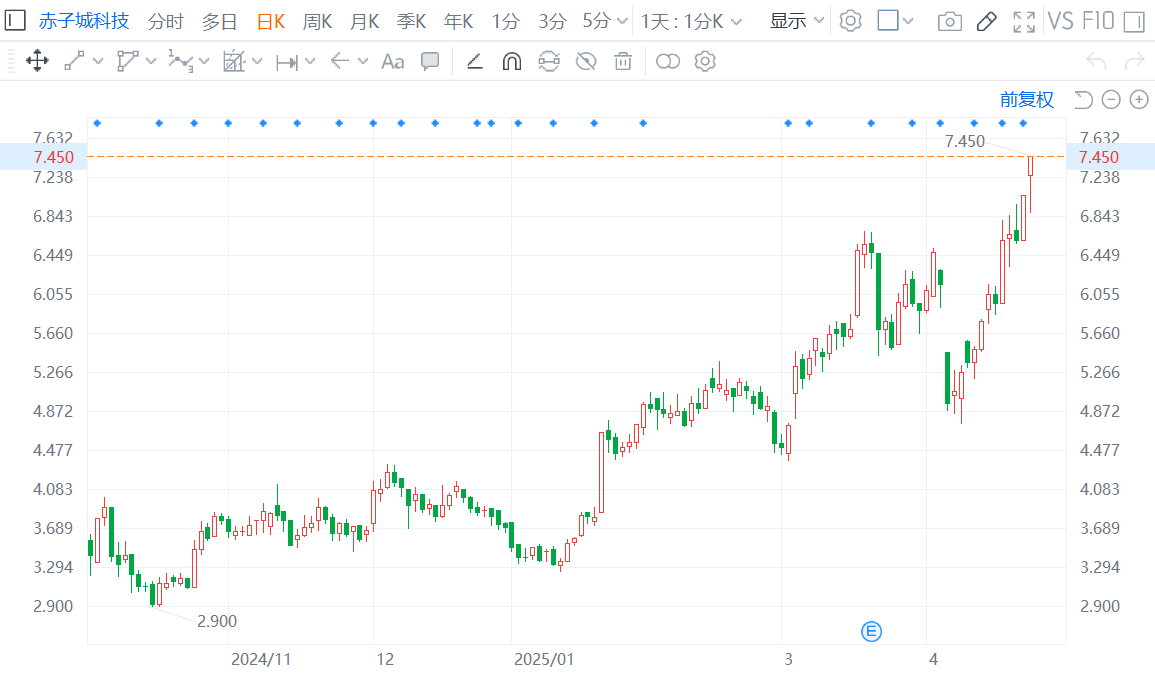The image size is (1155, 678).
Task: Click the 2025/01 date axis label
Action: (544, 659)
